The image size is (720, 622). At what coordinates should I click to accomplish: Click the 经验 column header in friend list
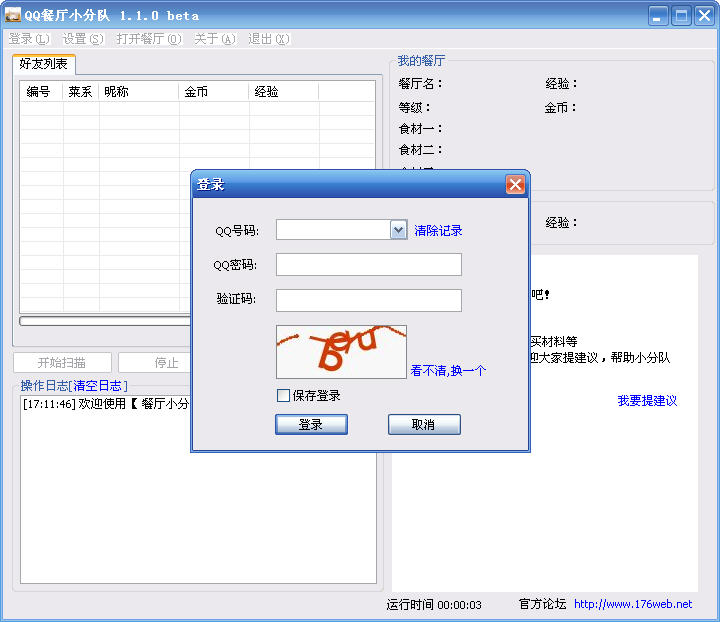[283, 91]
